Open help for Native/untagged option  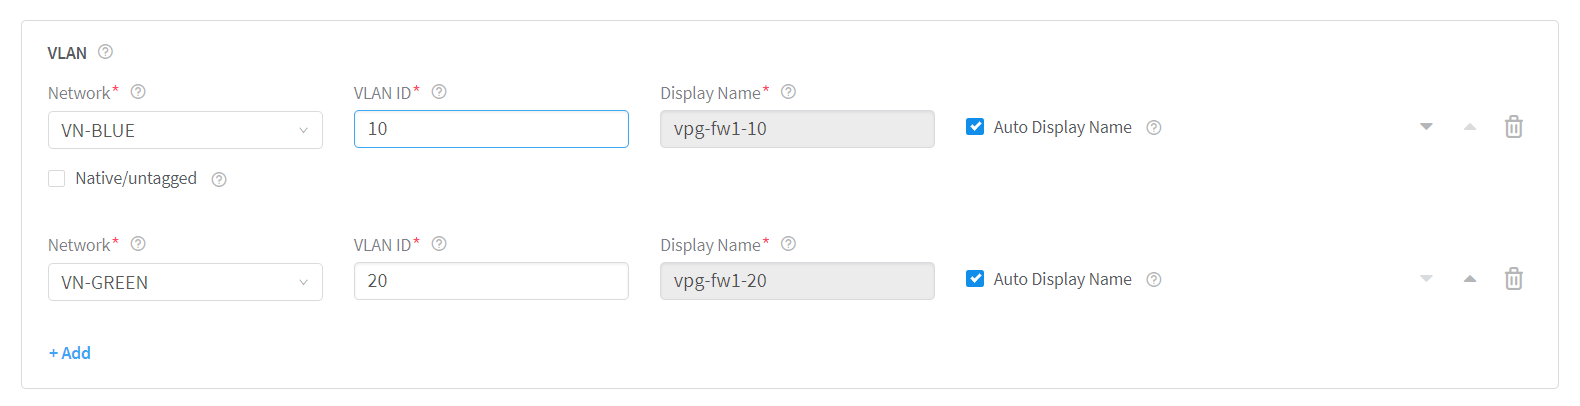click(219, 179)
